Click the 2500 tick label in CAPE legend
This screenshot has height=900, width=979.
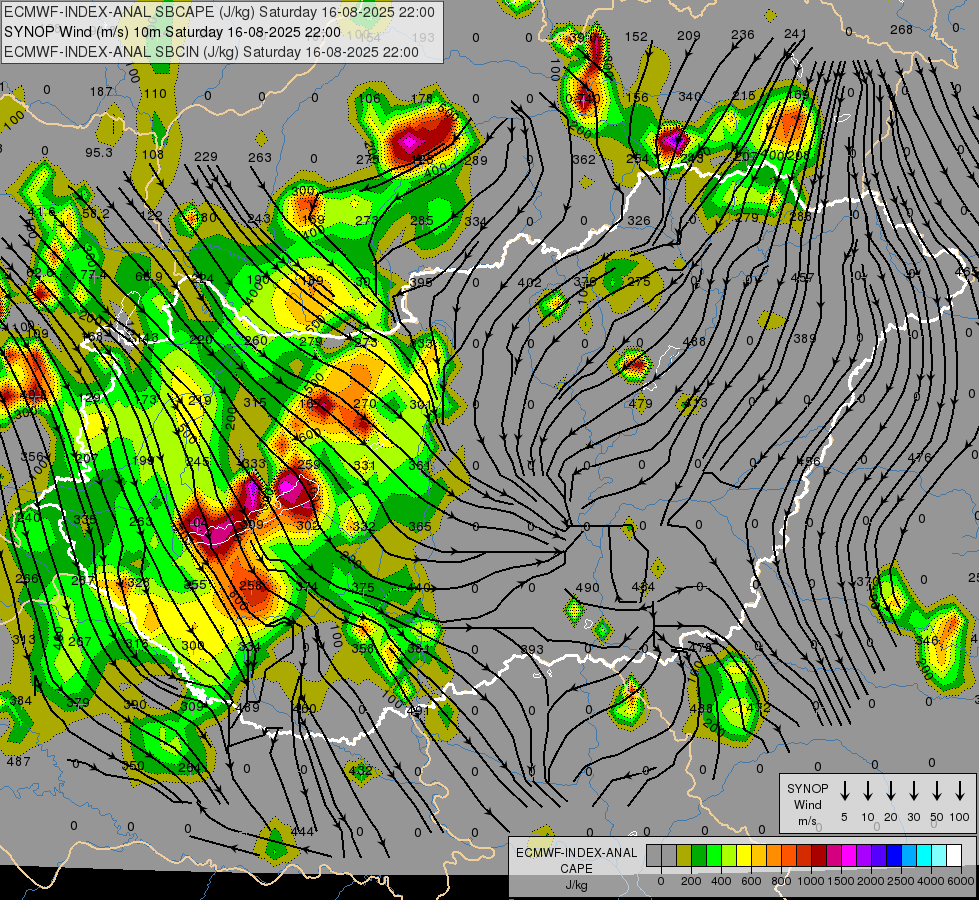(x=900, y=881)
